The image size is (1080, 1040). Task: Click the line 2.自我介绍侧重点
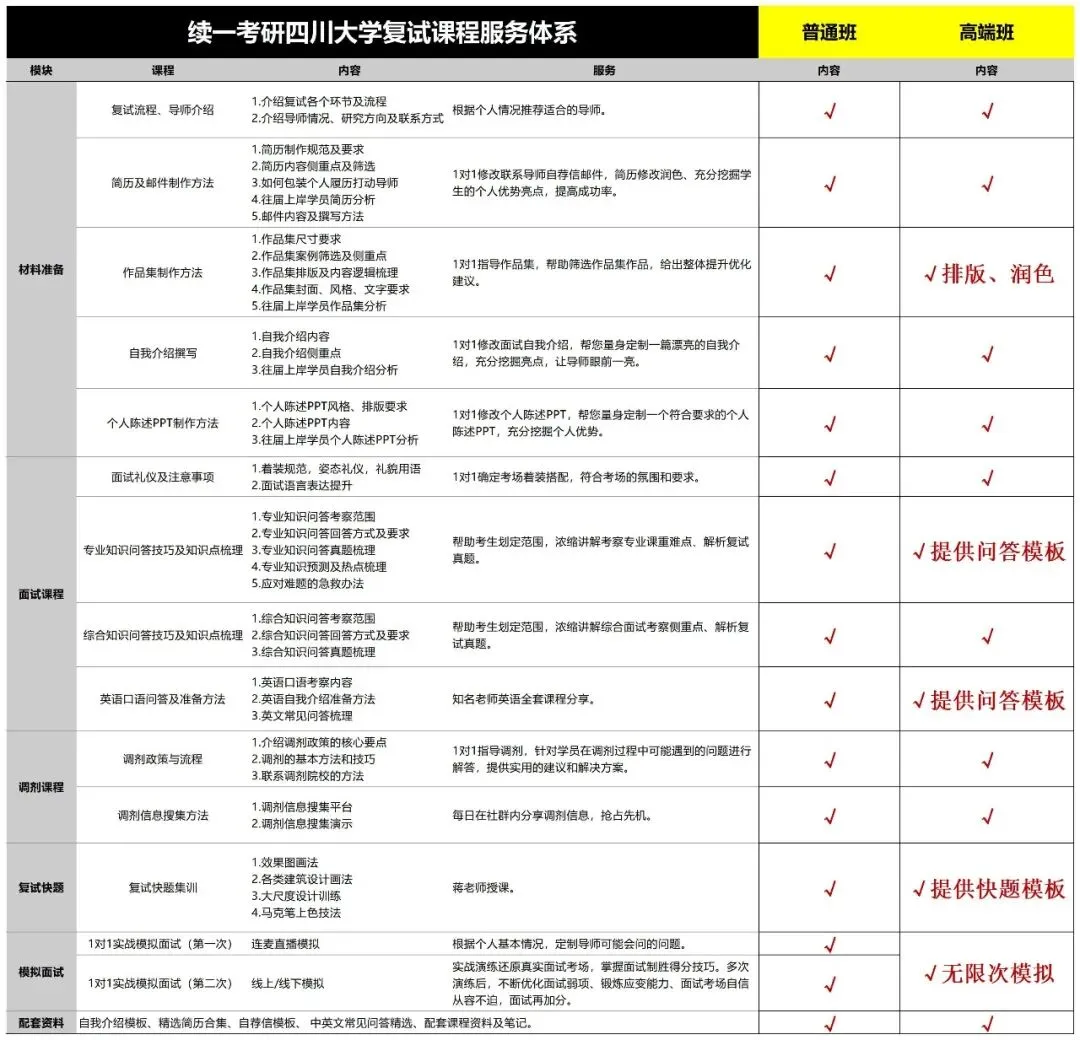coord(296,353)
